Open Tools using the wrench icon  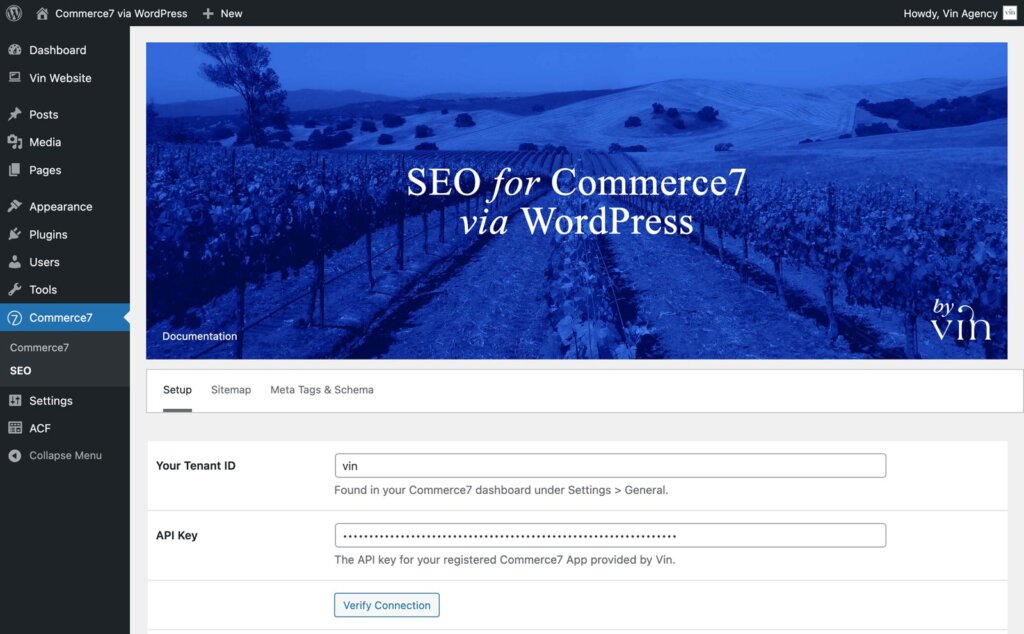coord(15,289)
